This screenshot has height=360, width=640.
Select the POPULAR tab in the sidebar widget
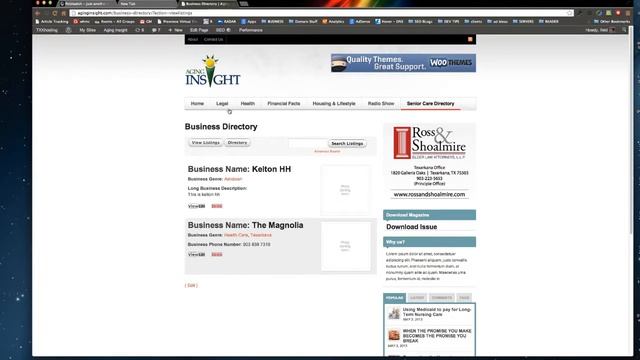pos(394,298)
